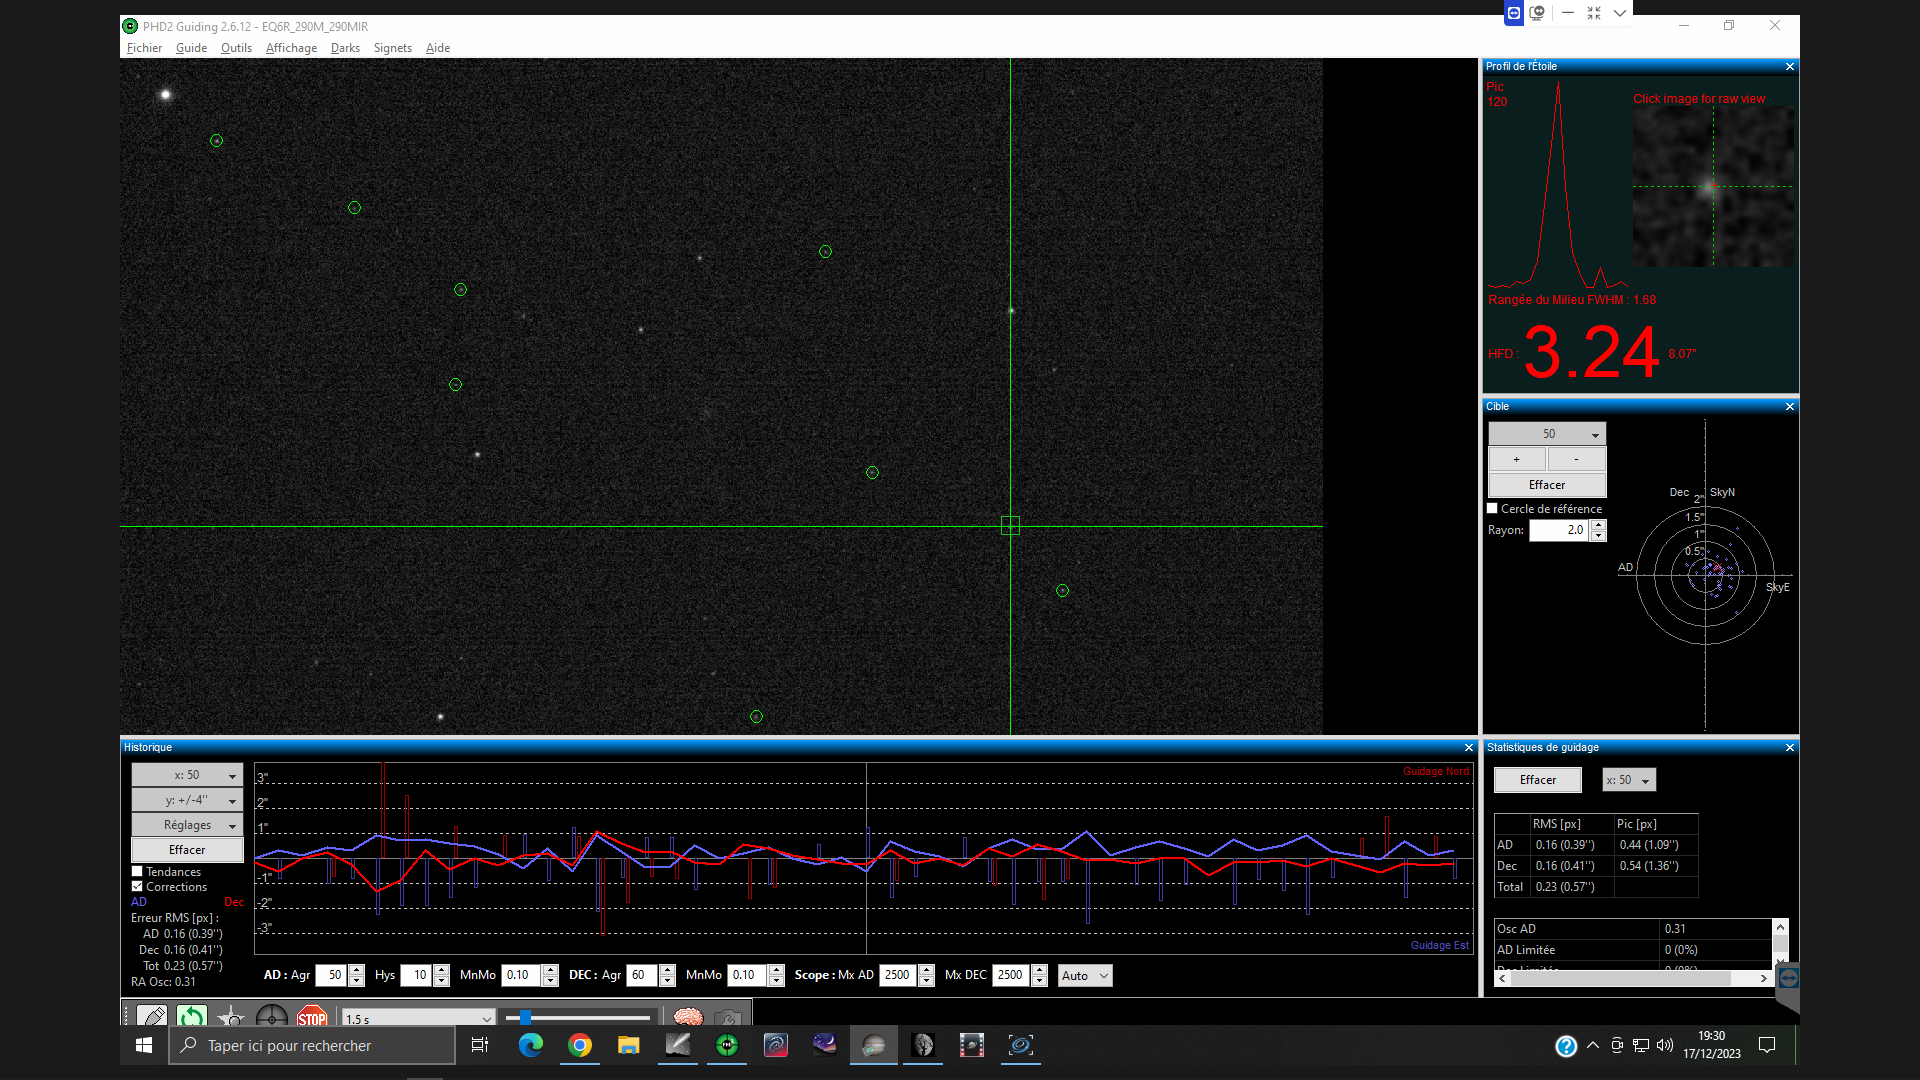The image size is (1920, 1080).
Task: Toggle the Tendances checkbox
Action: [138, 872]
